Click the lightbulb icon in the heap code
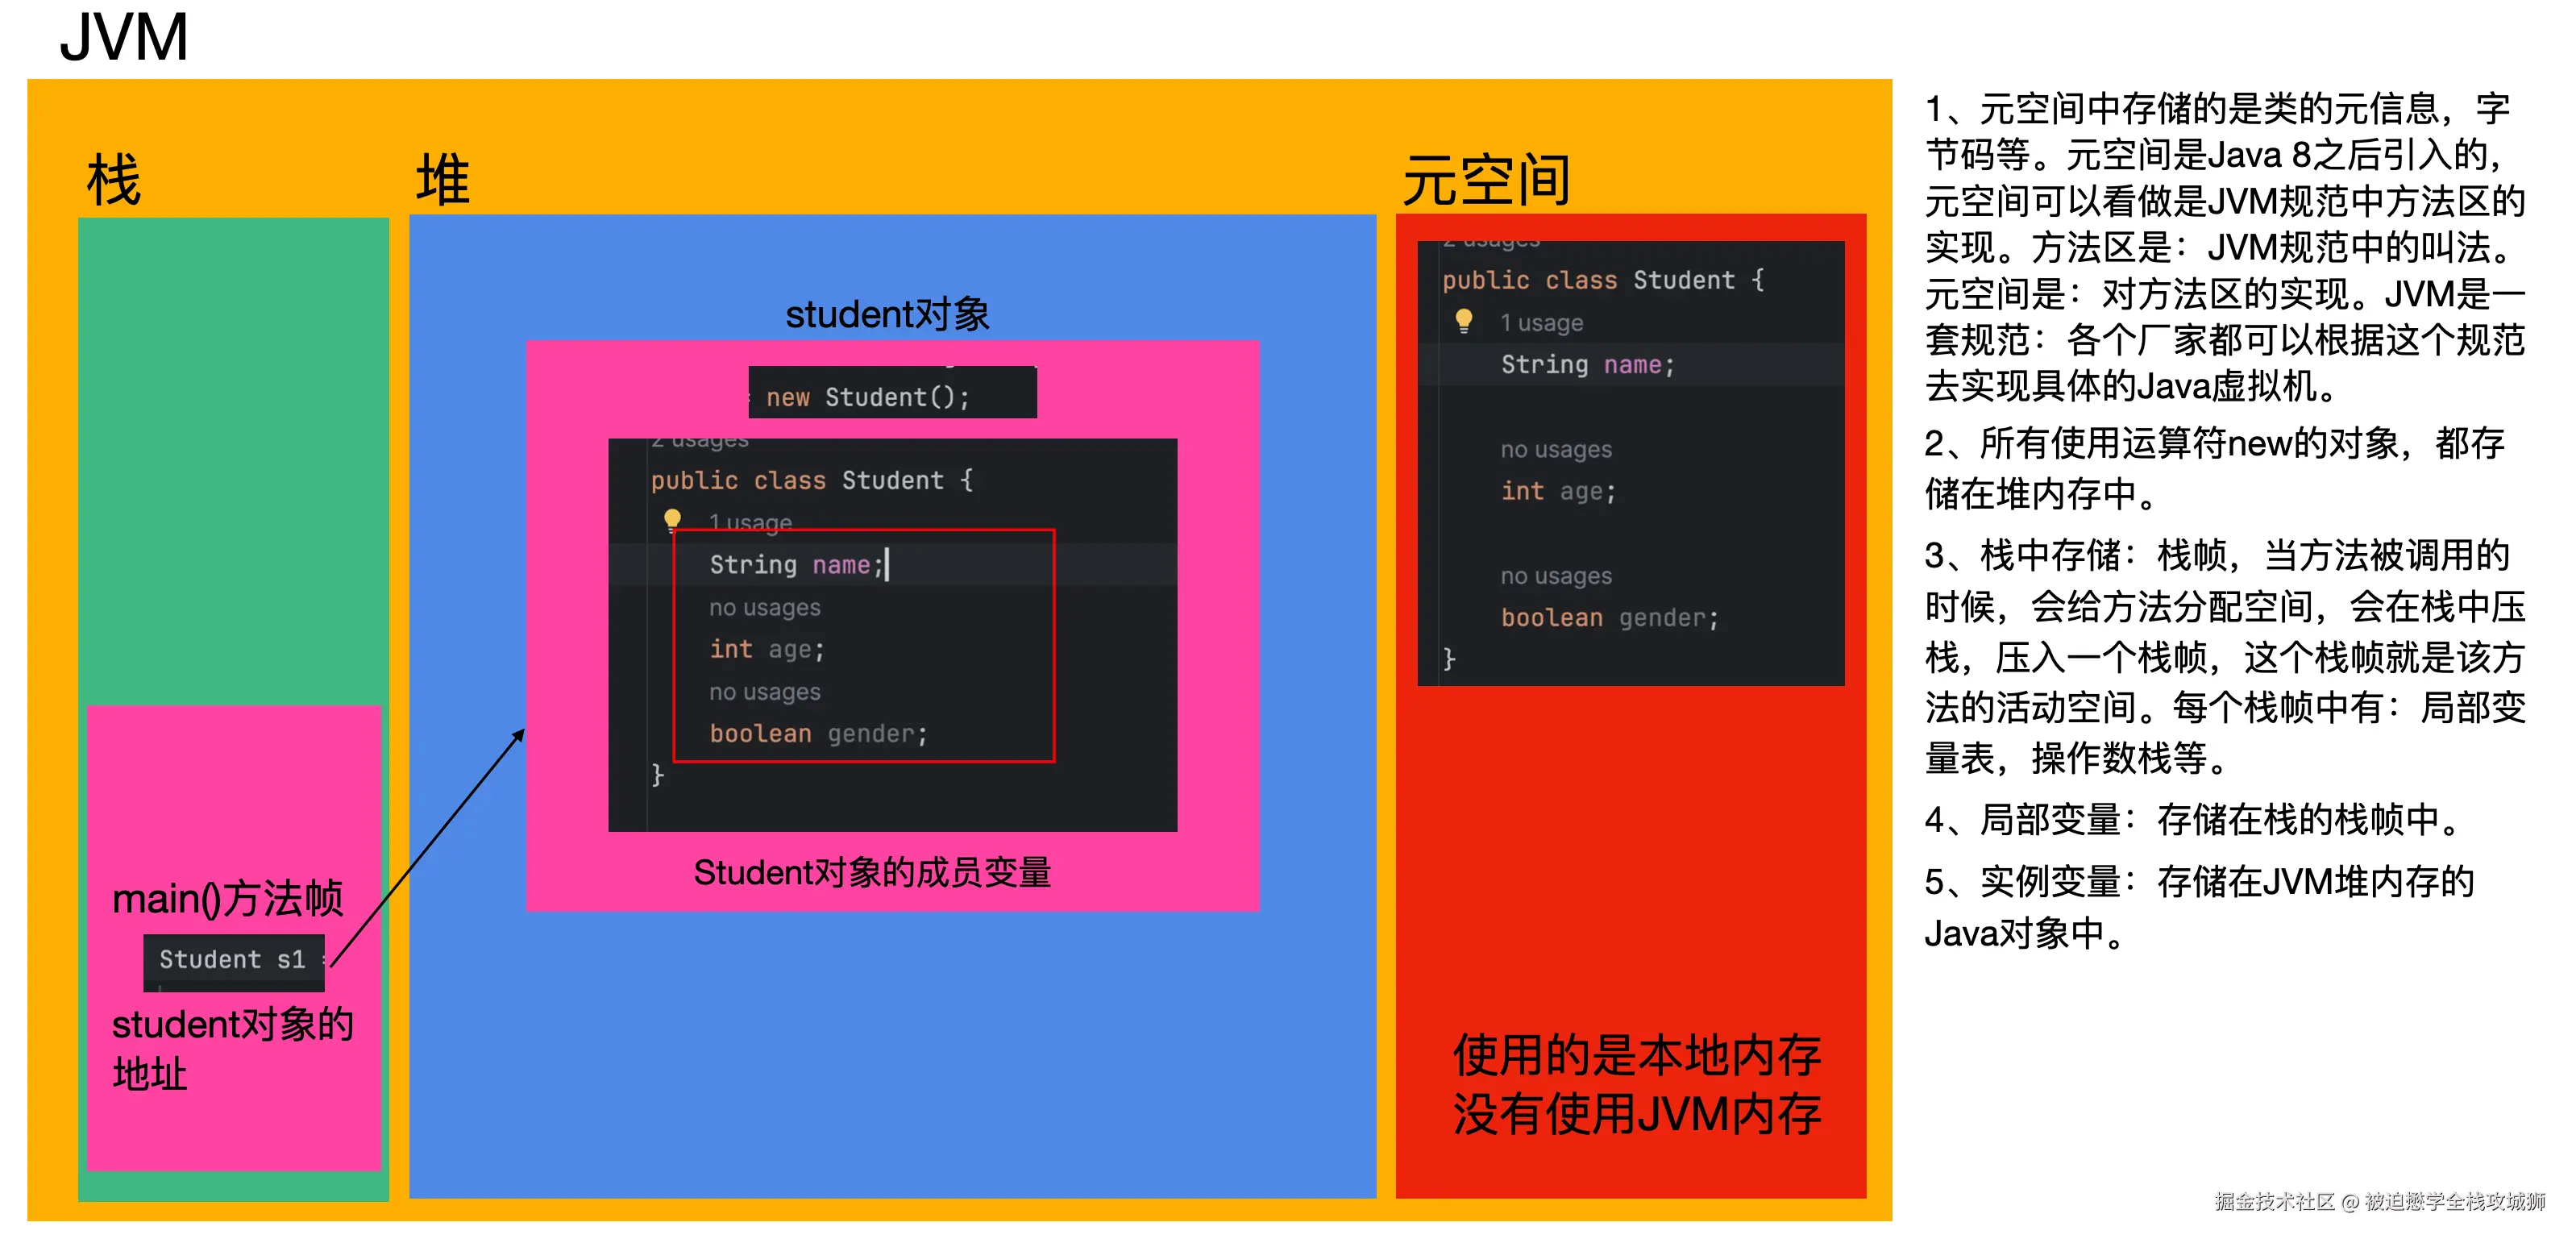 (672, 520)
